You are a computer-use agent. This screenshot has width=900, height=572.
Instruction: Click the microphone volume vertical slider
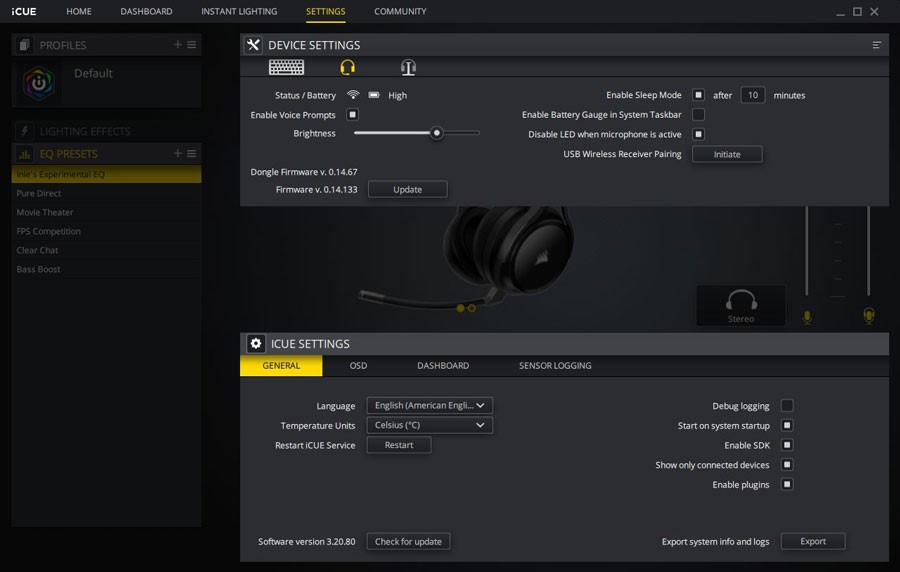point(807,251)
